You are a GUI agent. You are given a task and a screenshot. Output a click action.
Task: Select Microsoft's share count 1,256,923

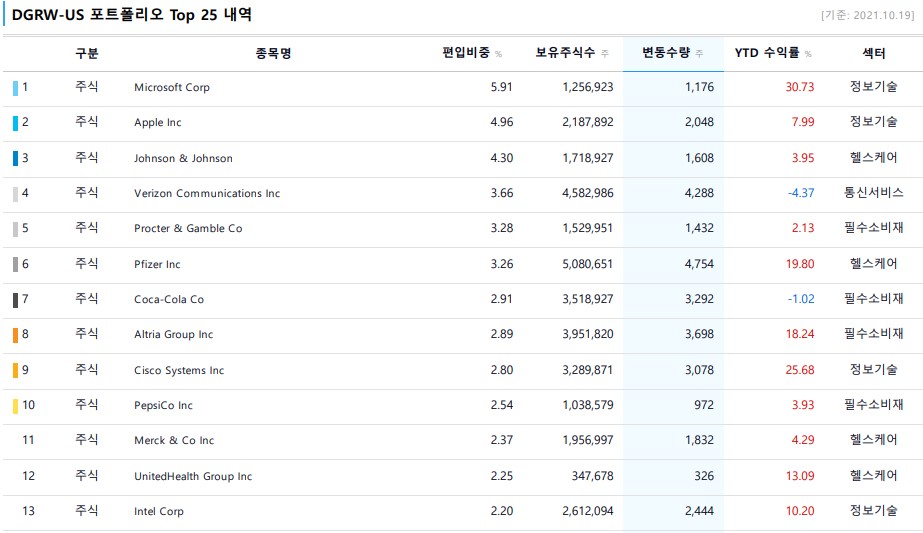coord(587,87)
